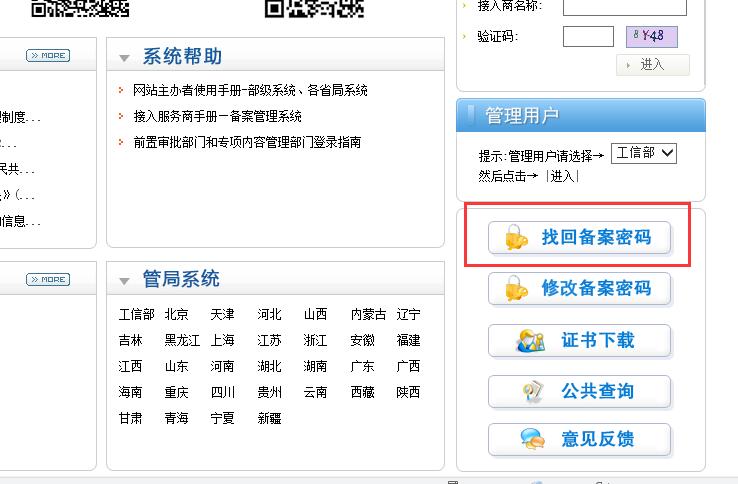Open 前置审批部门 login guide link
This screenshot has width=738, height=484.
247,142
